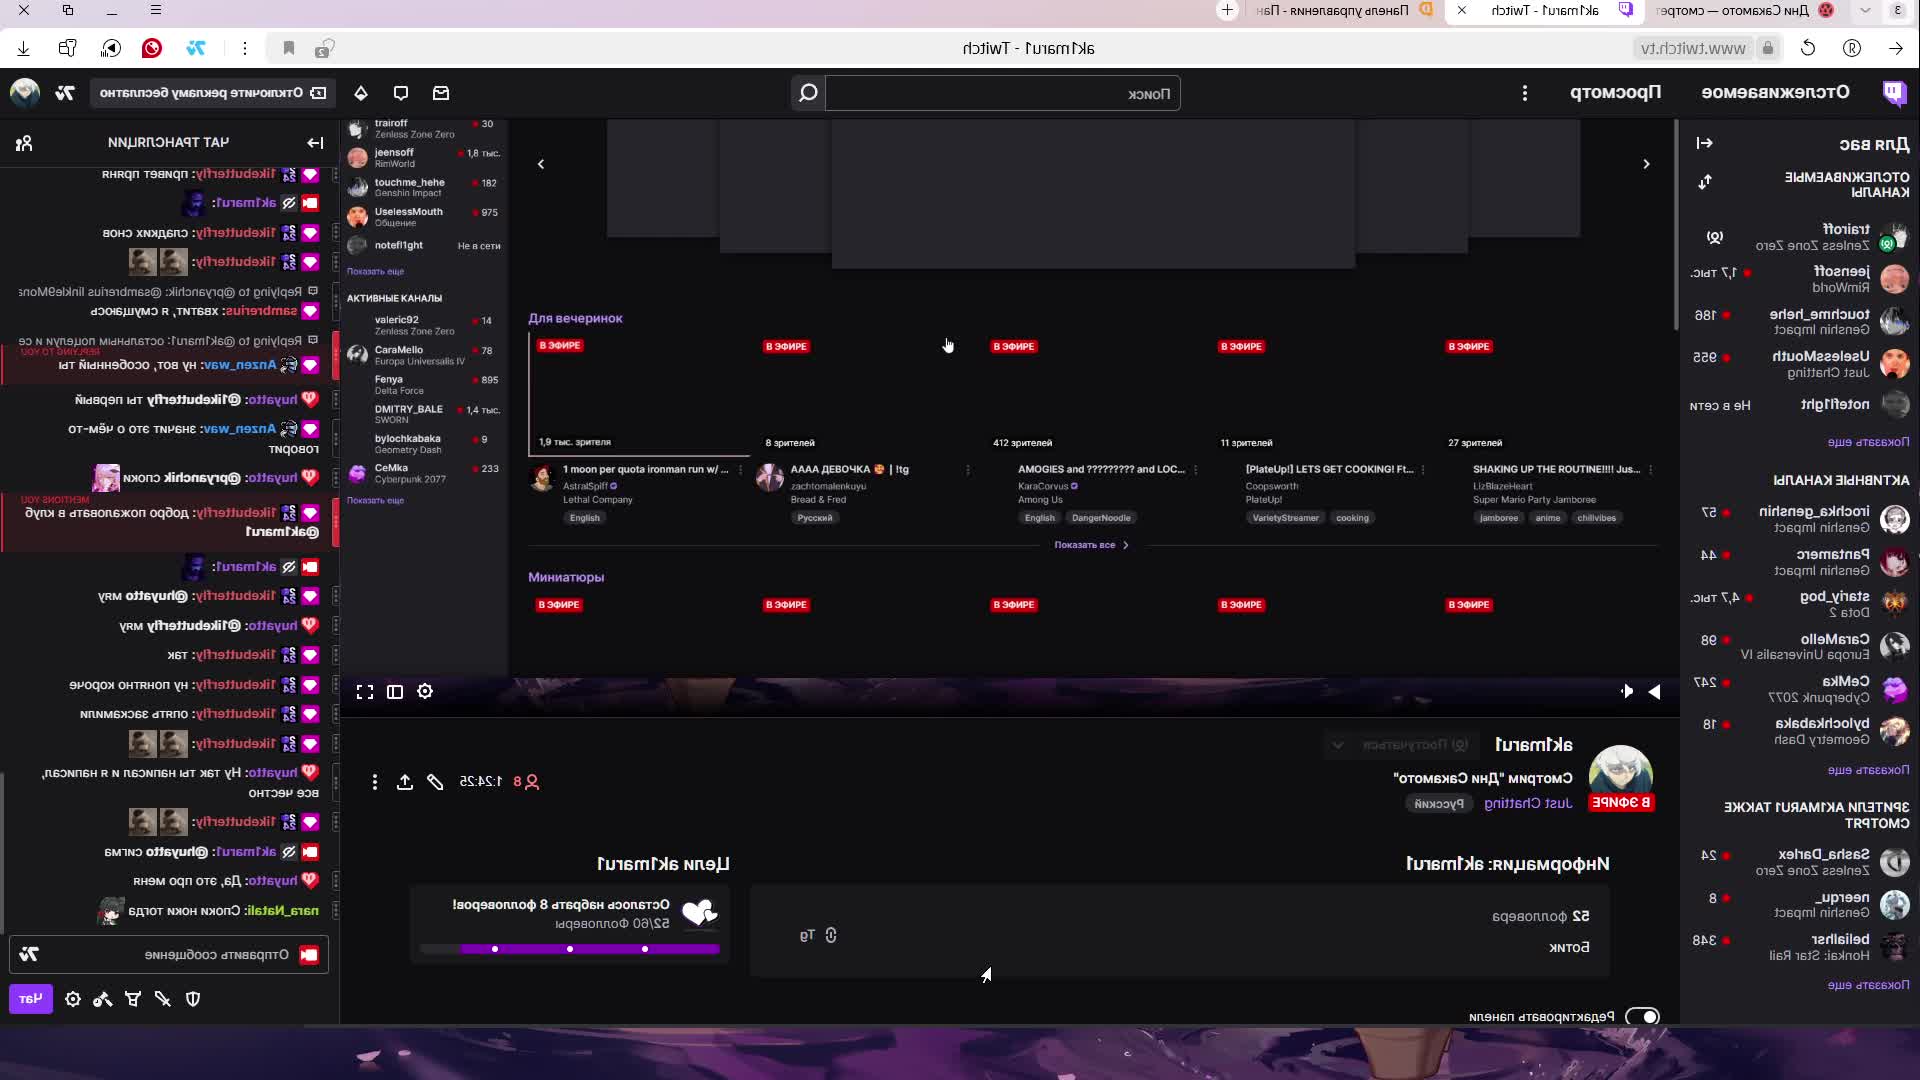
Task: Expand 'Показать еще' under active channels
Action: [1868, 770]
